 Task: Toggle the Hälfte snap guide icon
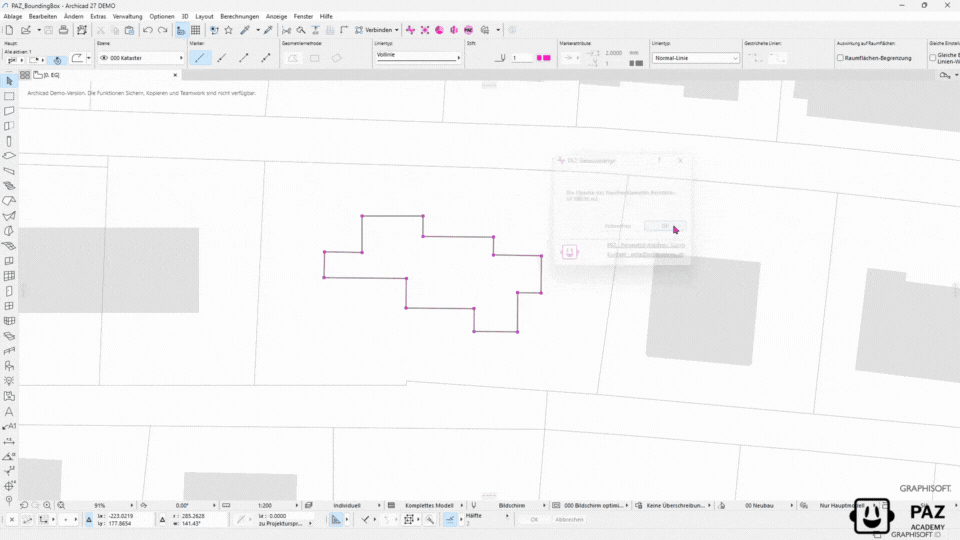coord(450,520)
